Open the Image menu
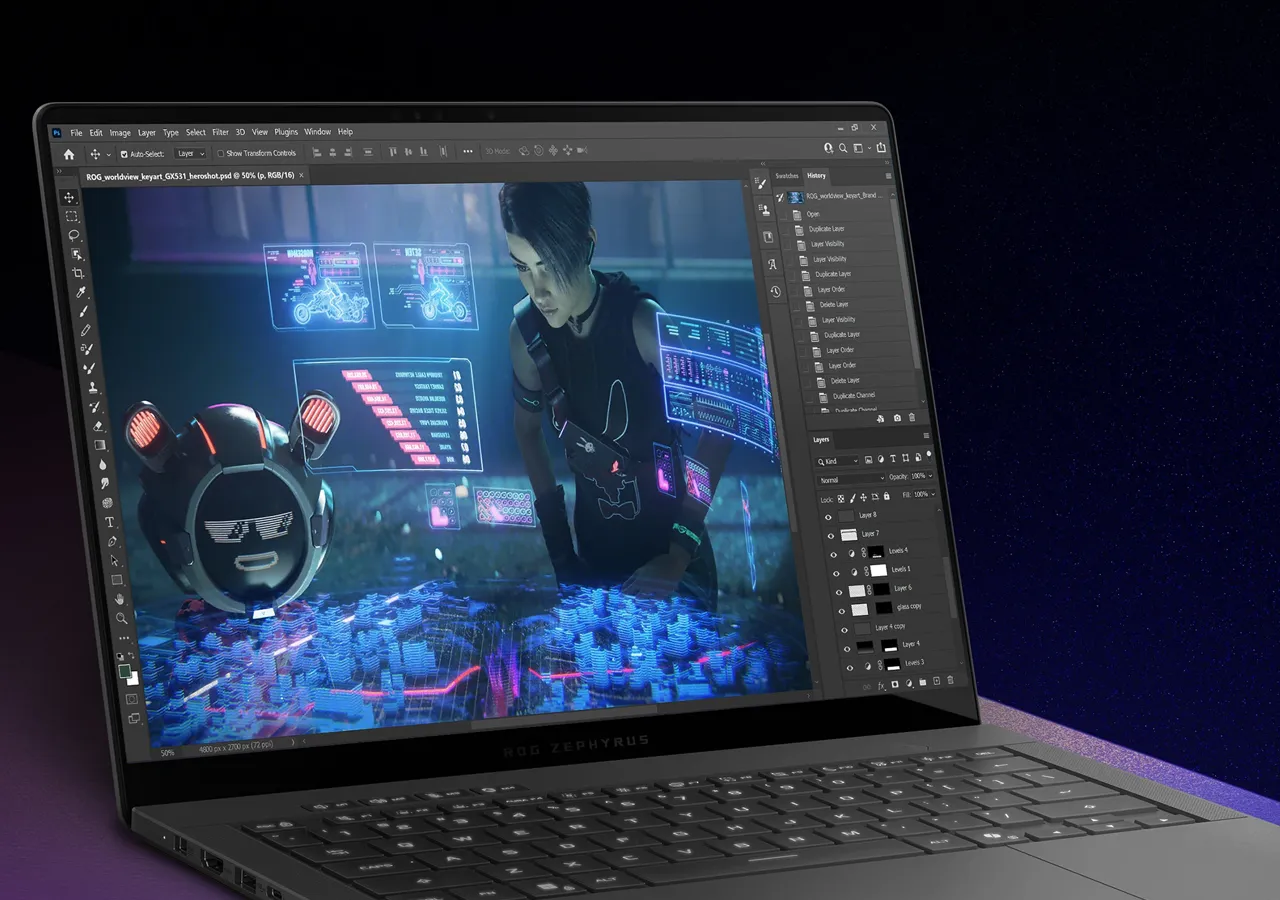Image resolution: width=1280 pixels, height=900 pixels. [x=120, y=132]
